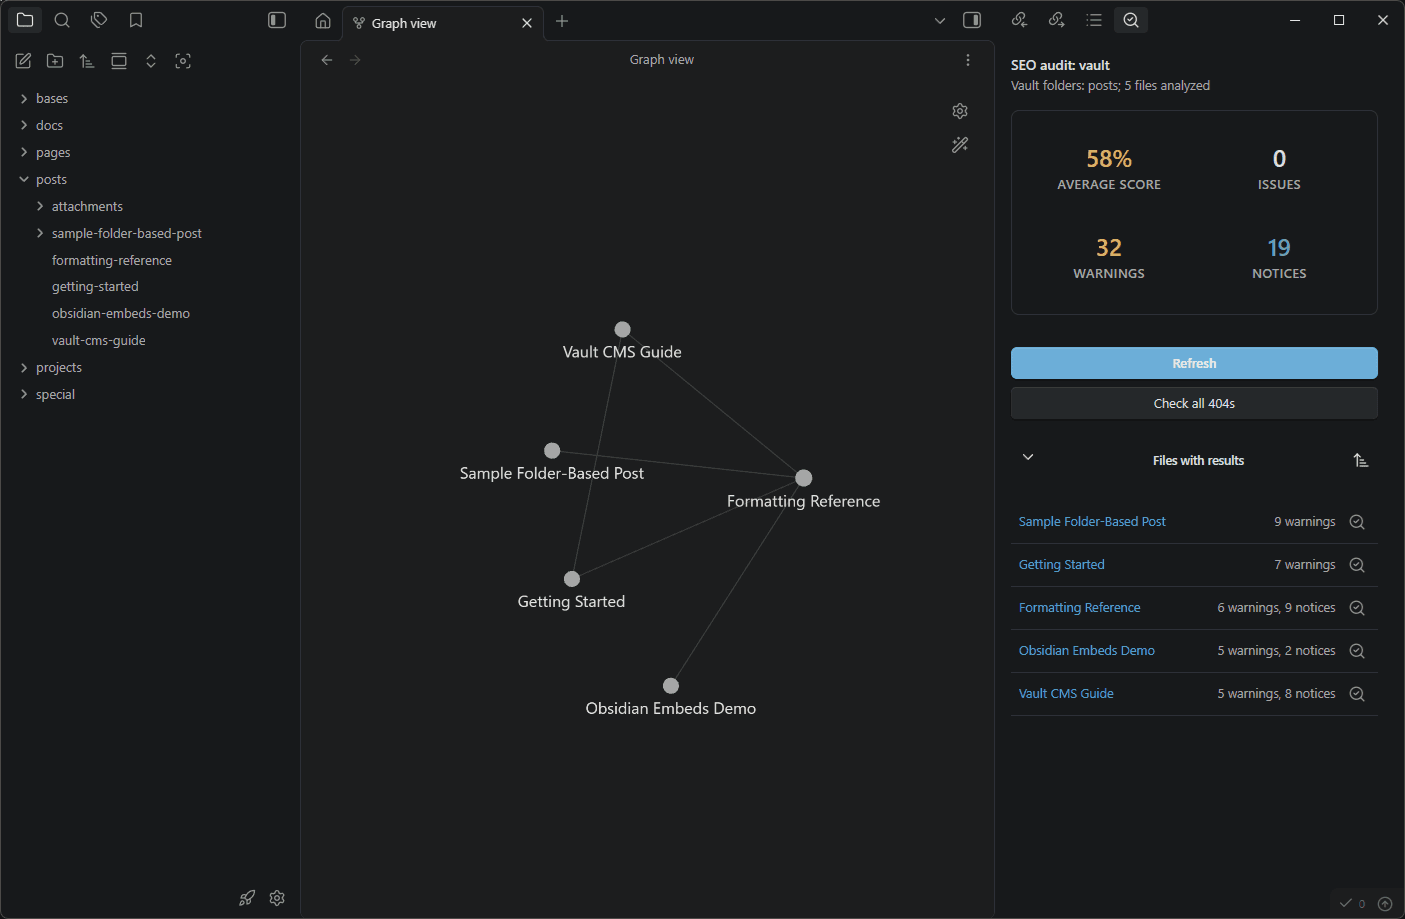This screenshot has width=1405, height=919.
Task: Toggle the right sidebar visibility
Action: pyautogui.click(x=970, y=20)
